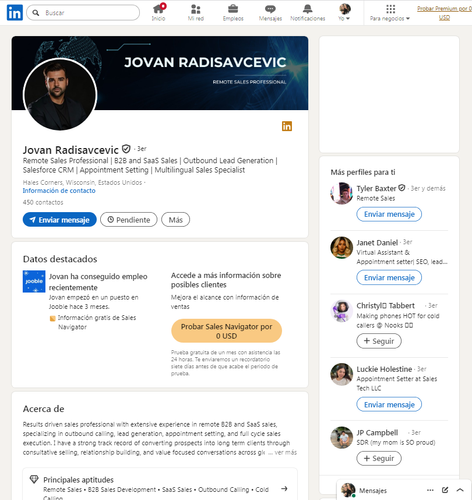This screenshot has height=500, width=472.
Task: Open Tyler Baxter's profile picture
Action: point(342,193)
